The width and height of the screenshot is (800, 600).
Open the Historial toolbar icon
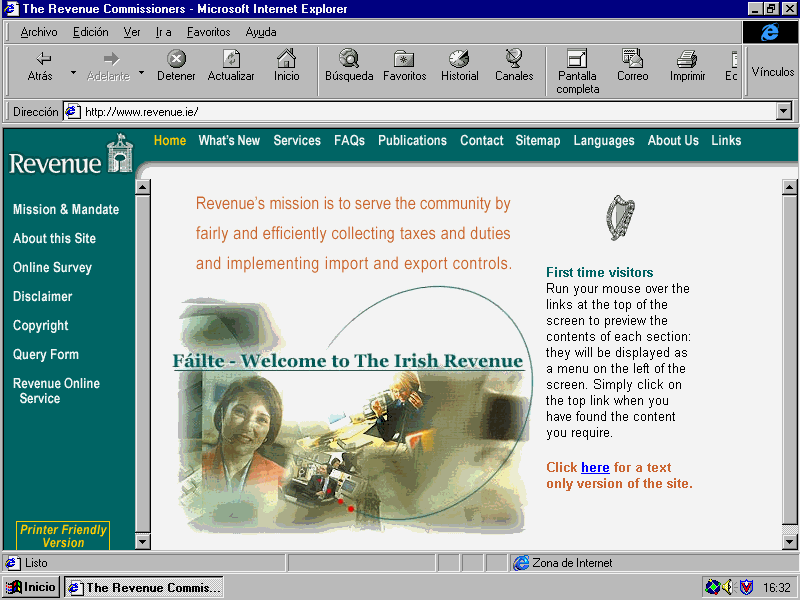point(459,59)
